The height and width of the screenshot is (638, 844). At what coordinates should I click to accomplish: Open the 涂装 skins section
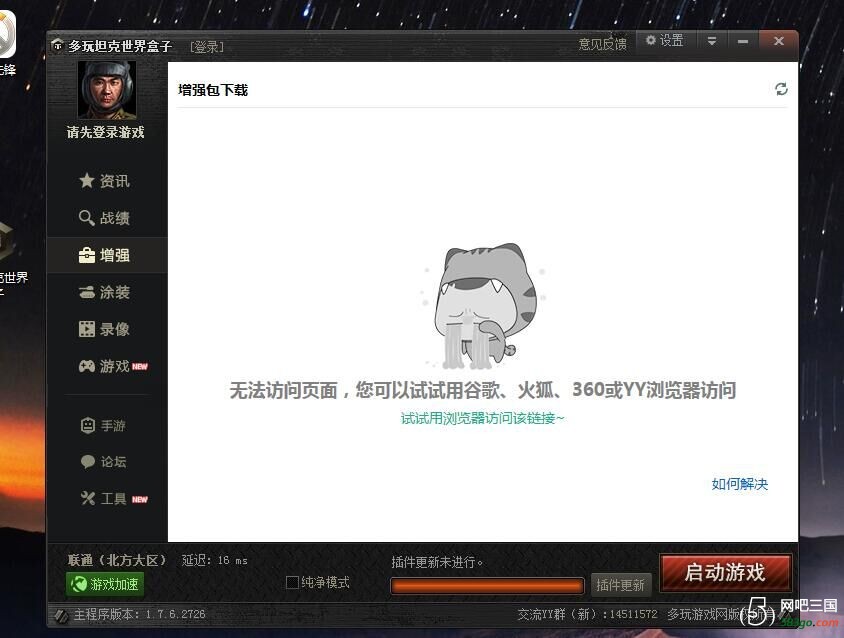(104, 292)
